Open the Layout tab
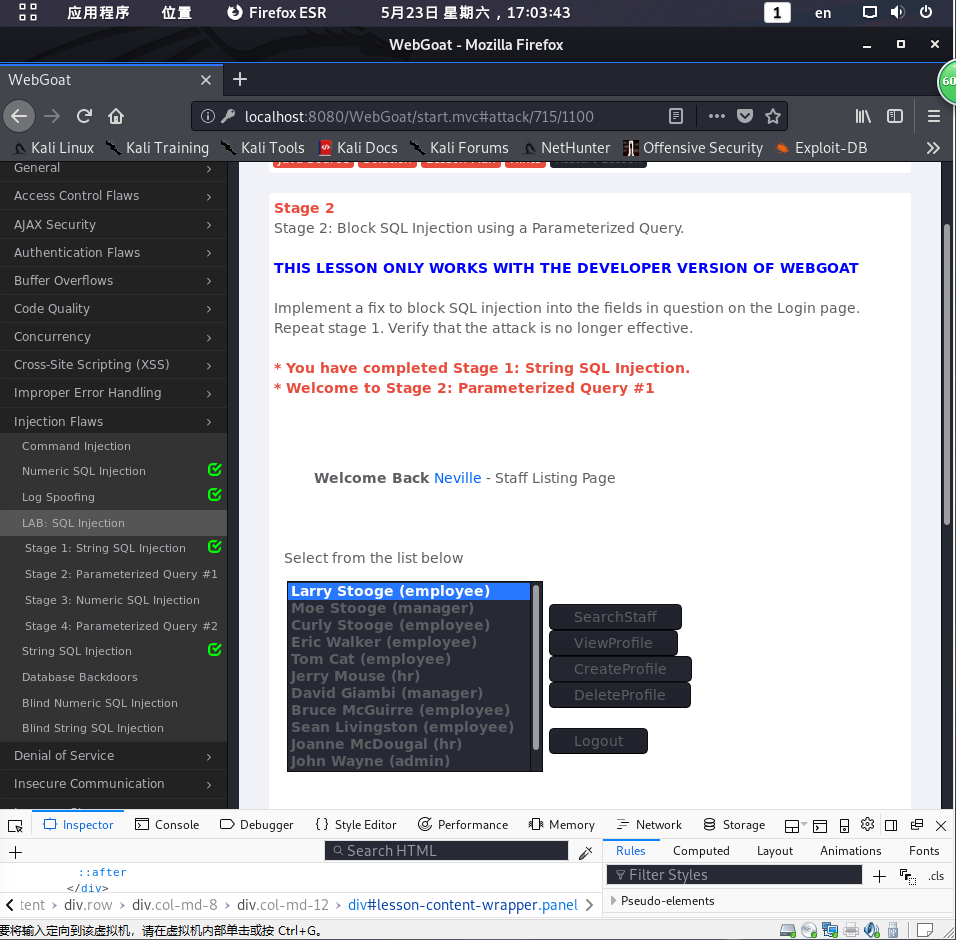Viewport: 956px width, 940px height. (775, 851)
